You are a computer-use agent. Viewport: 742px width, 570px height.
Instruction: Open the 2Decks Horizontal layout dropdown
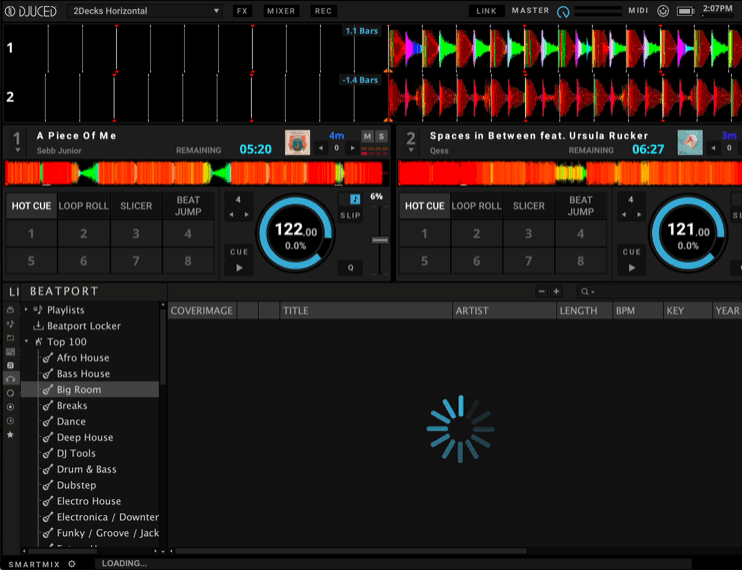[x=146, y=11]
